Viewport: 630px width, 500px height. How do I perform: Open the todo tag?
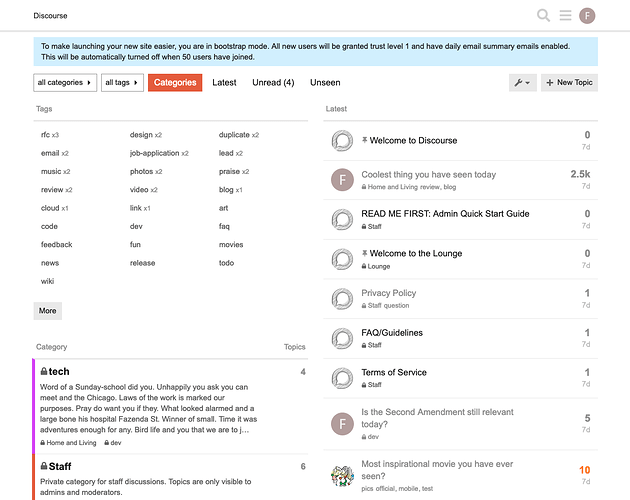226,263
